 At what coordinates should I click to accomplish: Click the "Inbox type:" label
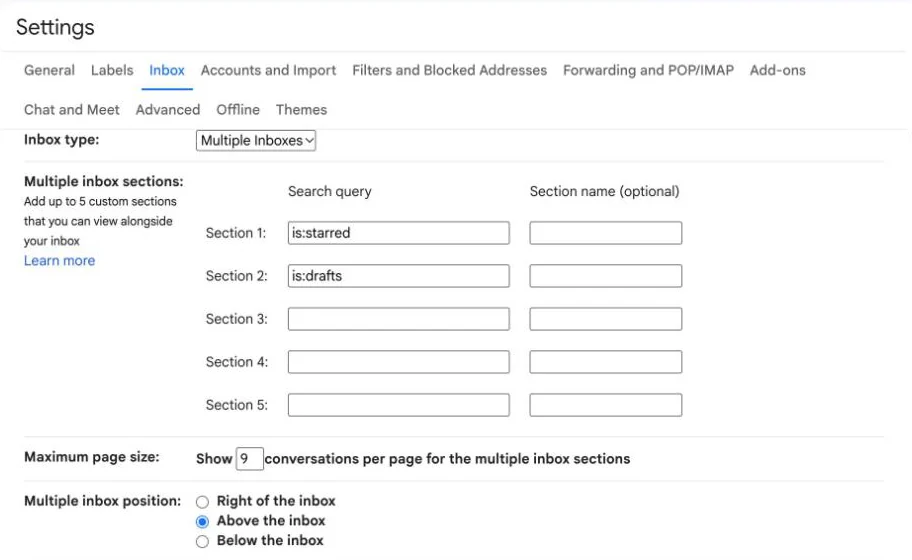coord(62,140)
